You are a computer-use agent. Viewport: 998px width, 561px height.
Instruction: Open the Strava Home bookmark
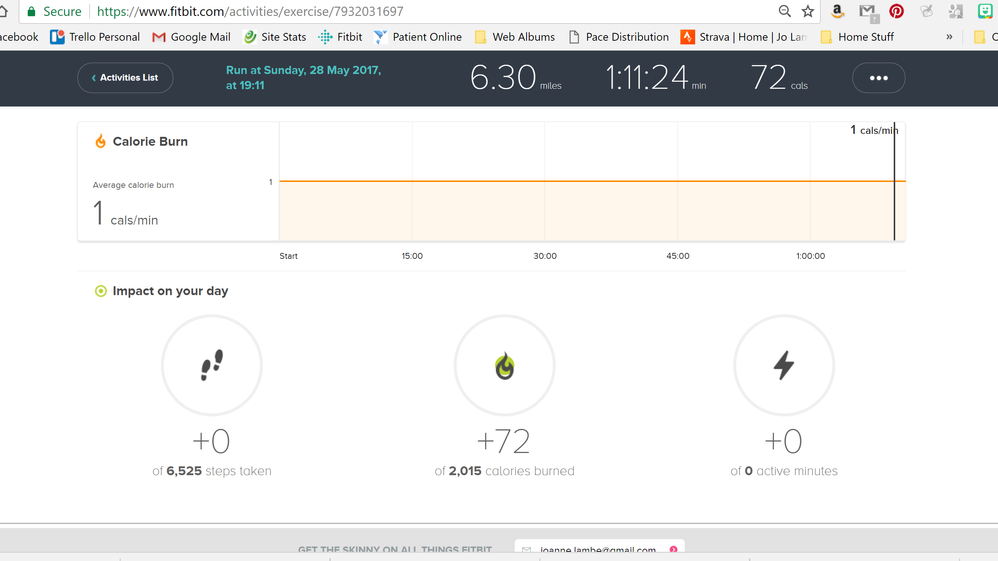(743, 37)
